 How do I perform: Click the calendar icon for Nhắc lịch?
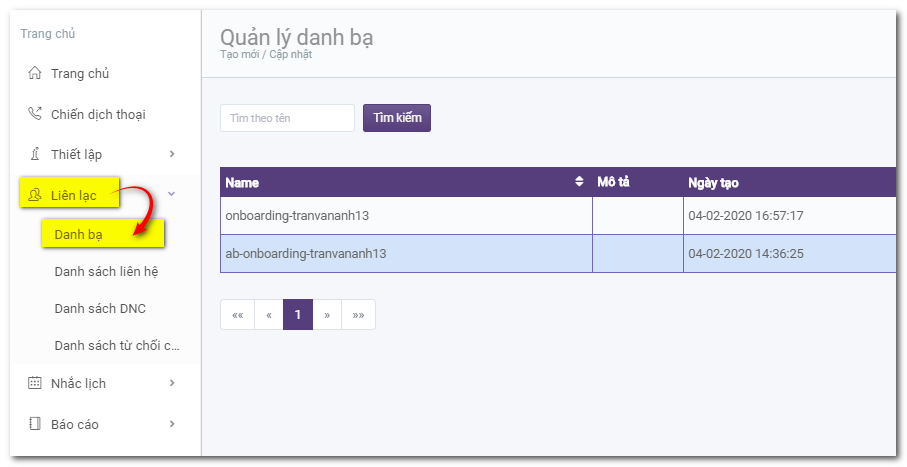click(35, 383)
